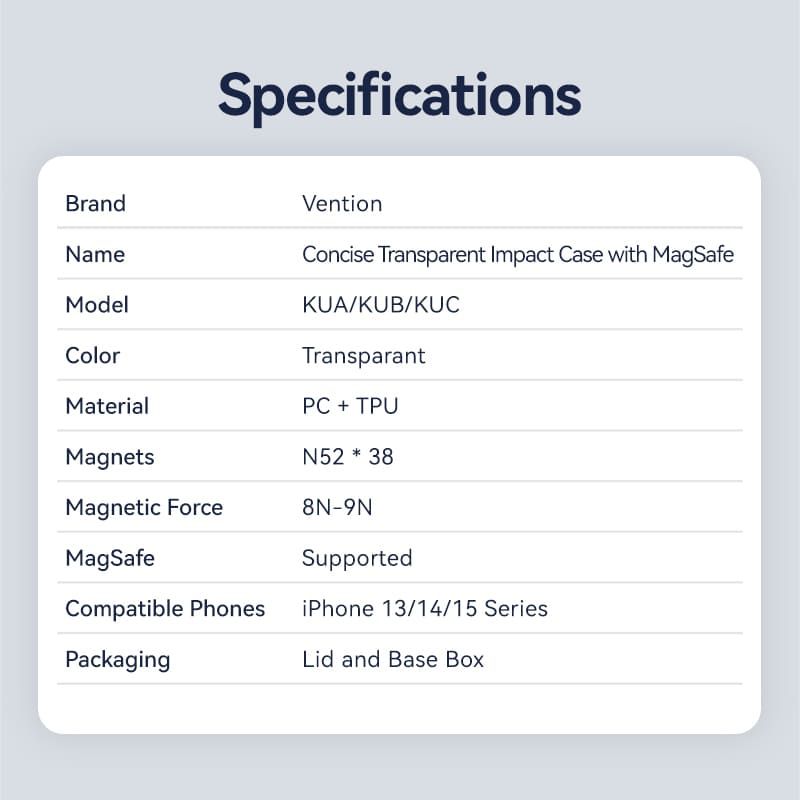Select the Material label
Screen dimensions: 800x800
tap(107, 406)
